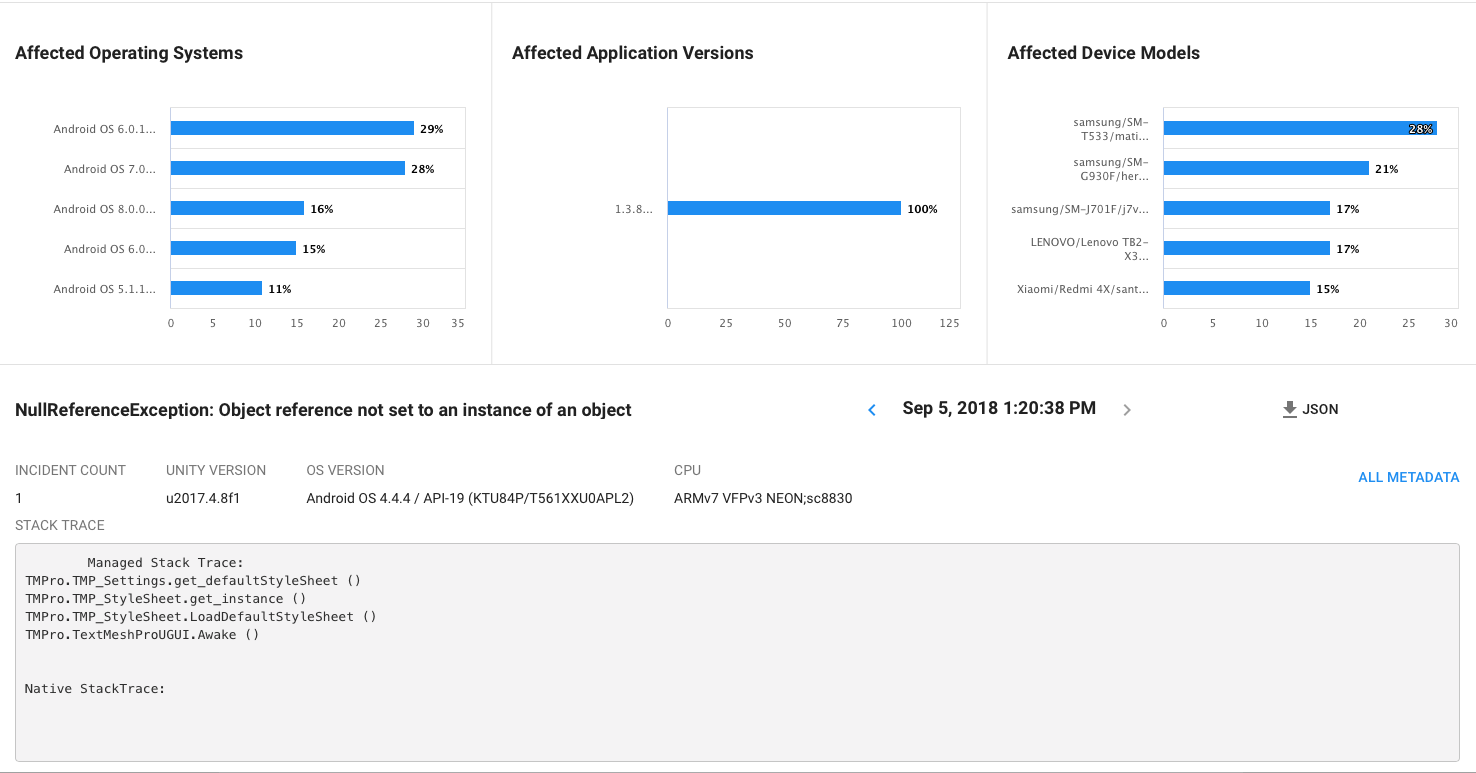The width and height of the screenshot is (1476, 773).
Task: Select the Lenovo TB2-X3 device bar
Action: coord(1247,248)
